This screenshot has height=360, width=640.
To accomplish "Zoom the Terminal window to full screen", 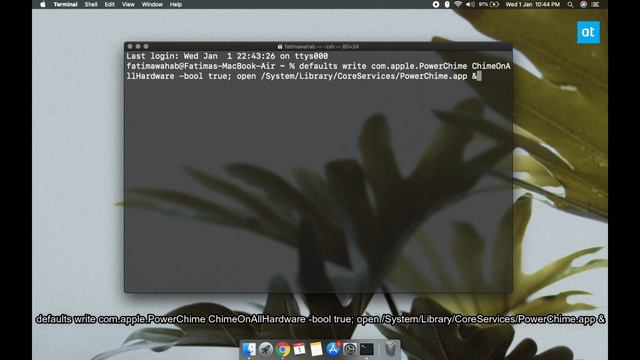I will (x=146, y=47).
